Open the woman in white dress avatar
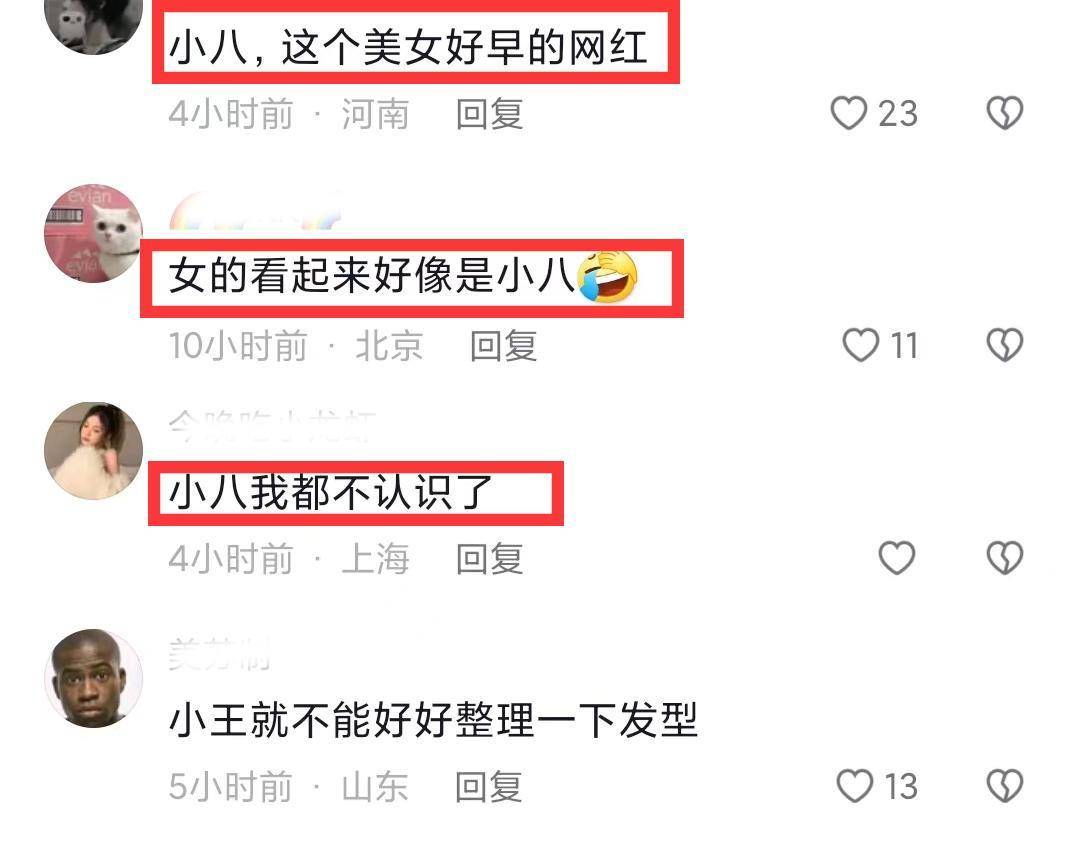This screenshot has width=1080, height=844. click(94, 451)
